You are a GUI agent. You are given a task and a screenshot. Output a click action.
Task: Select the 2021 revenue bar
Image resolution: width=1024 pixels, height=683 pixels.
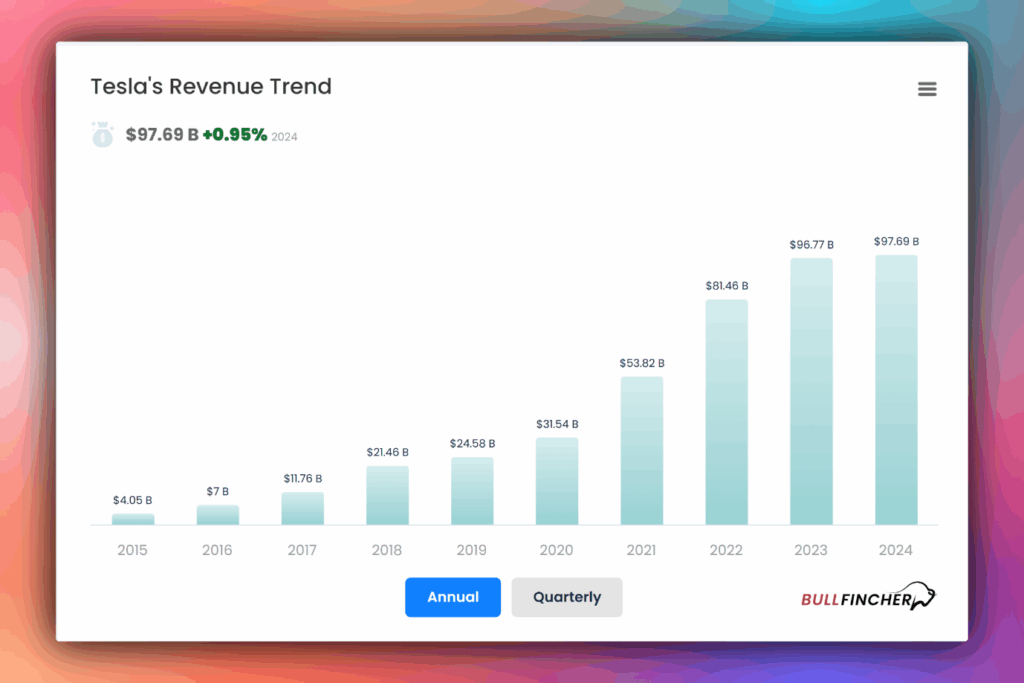tap(641, 450)
